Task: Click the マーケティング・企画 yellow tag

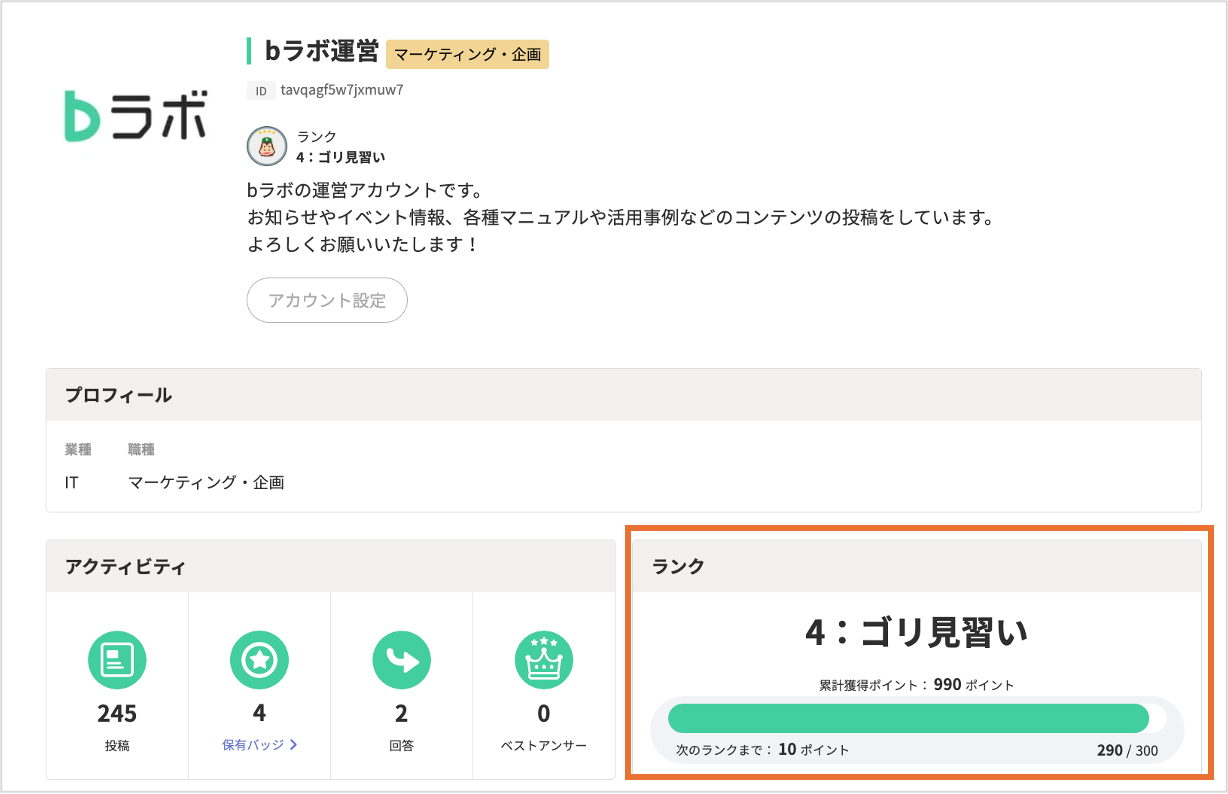Action: coord(467,54)
